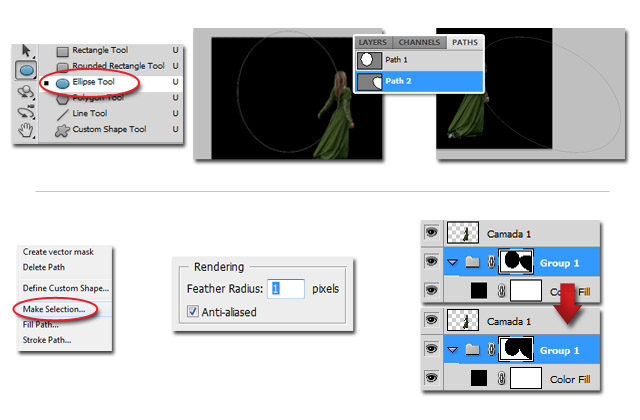640x420 pixels.
Task: Click Camada 1 thumbnail, lower layers panel
Action: coord(463,320)
